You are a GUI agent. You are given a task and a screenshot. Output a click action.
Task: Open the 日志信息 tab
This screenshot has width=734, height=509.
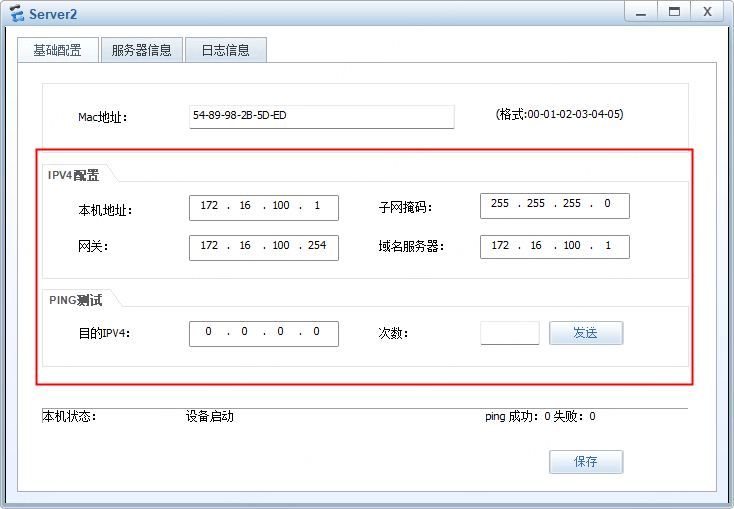point(226,50)
